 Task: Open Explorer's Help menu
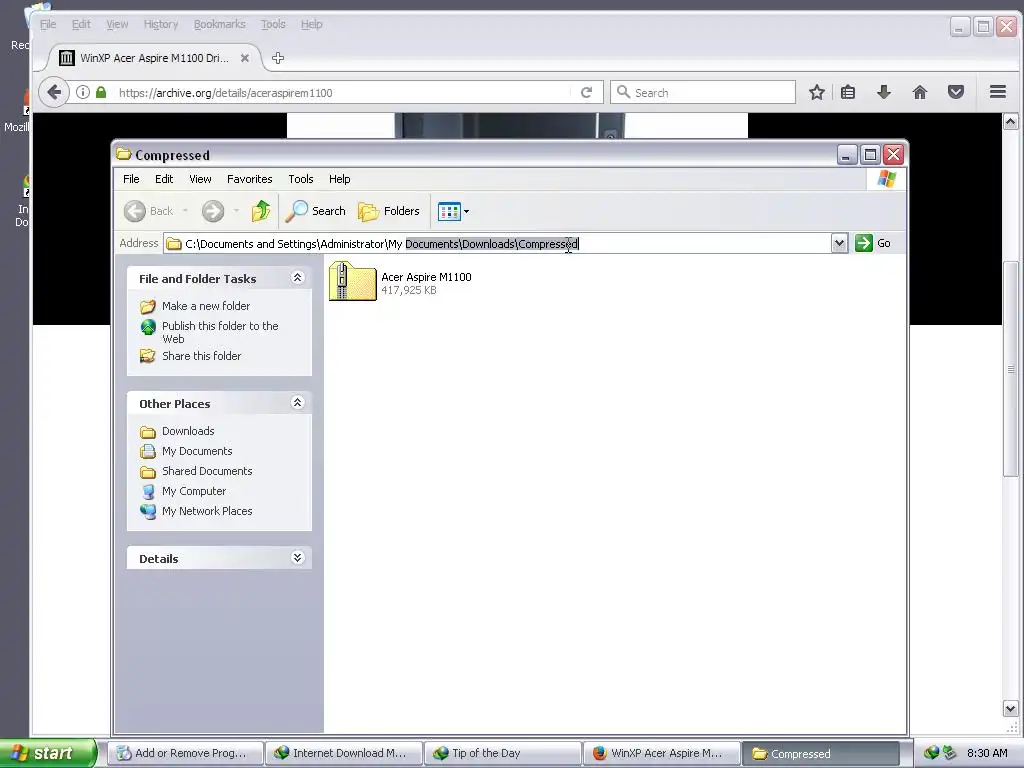coord(340,179)
